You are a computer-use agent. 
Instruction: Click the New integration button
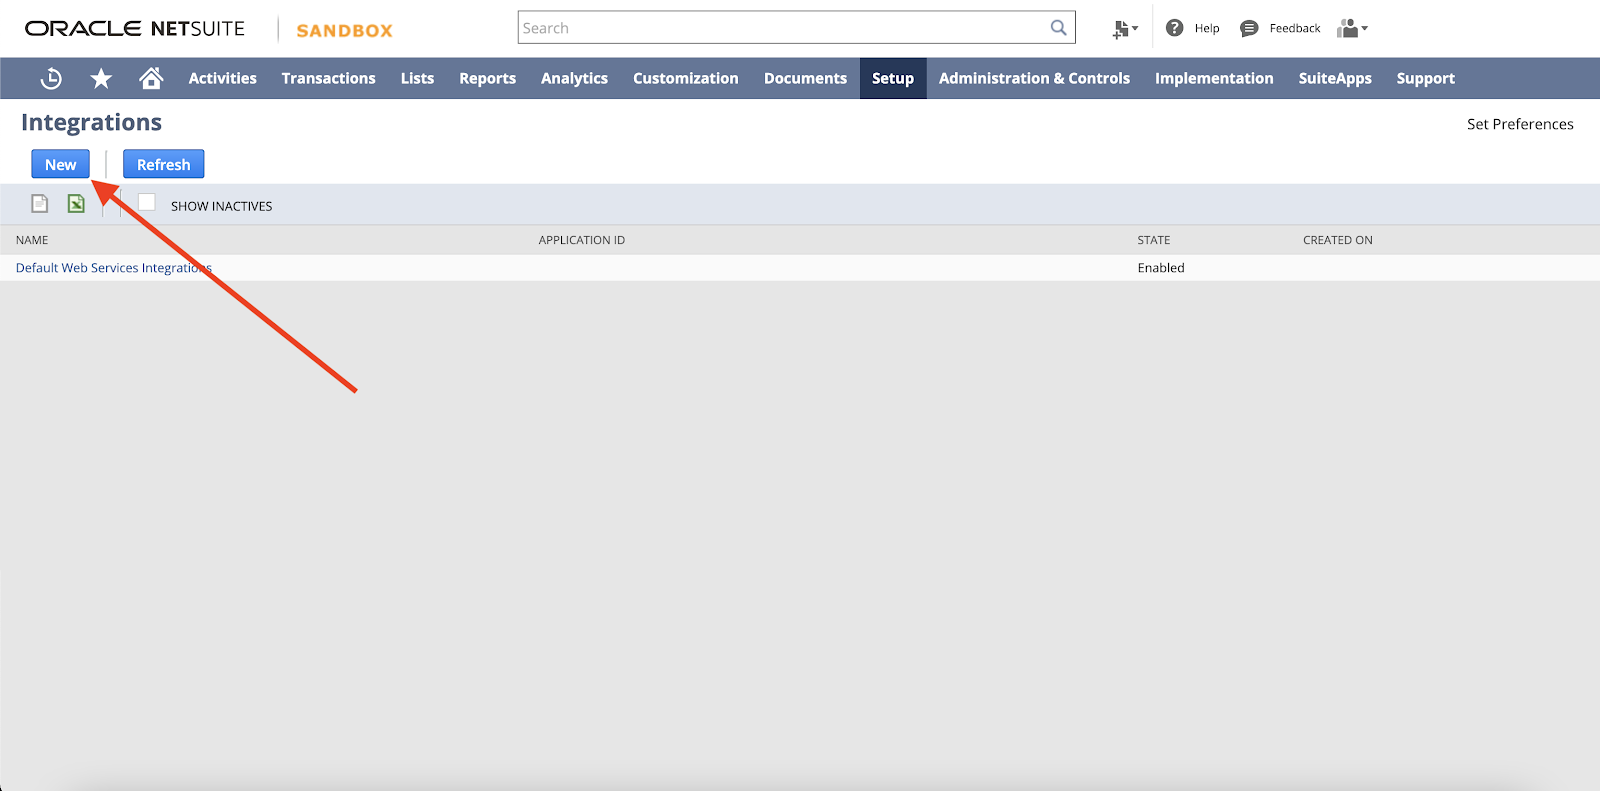pyautogui.click(x=60, y=165)
